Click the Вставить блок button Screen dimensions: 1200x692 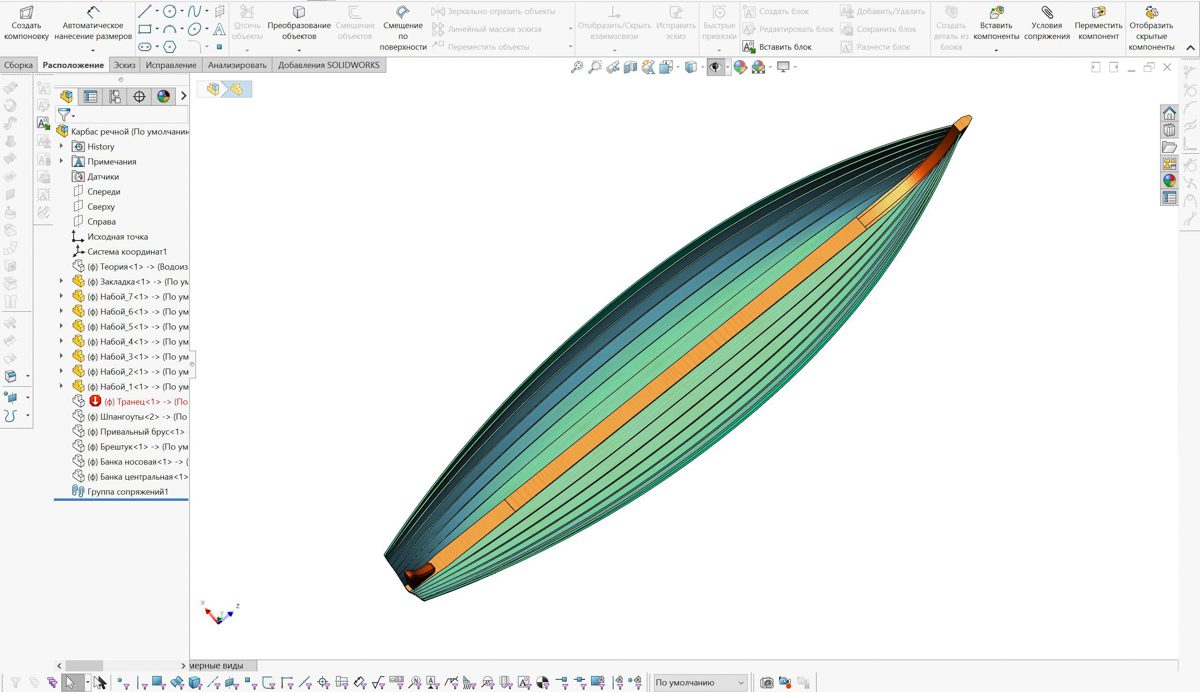778,47
